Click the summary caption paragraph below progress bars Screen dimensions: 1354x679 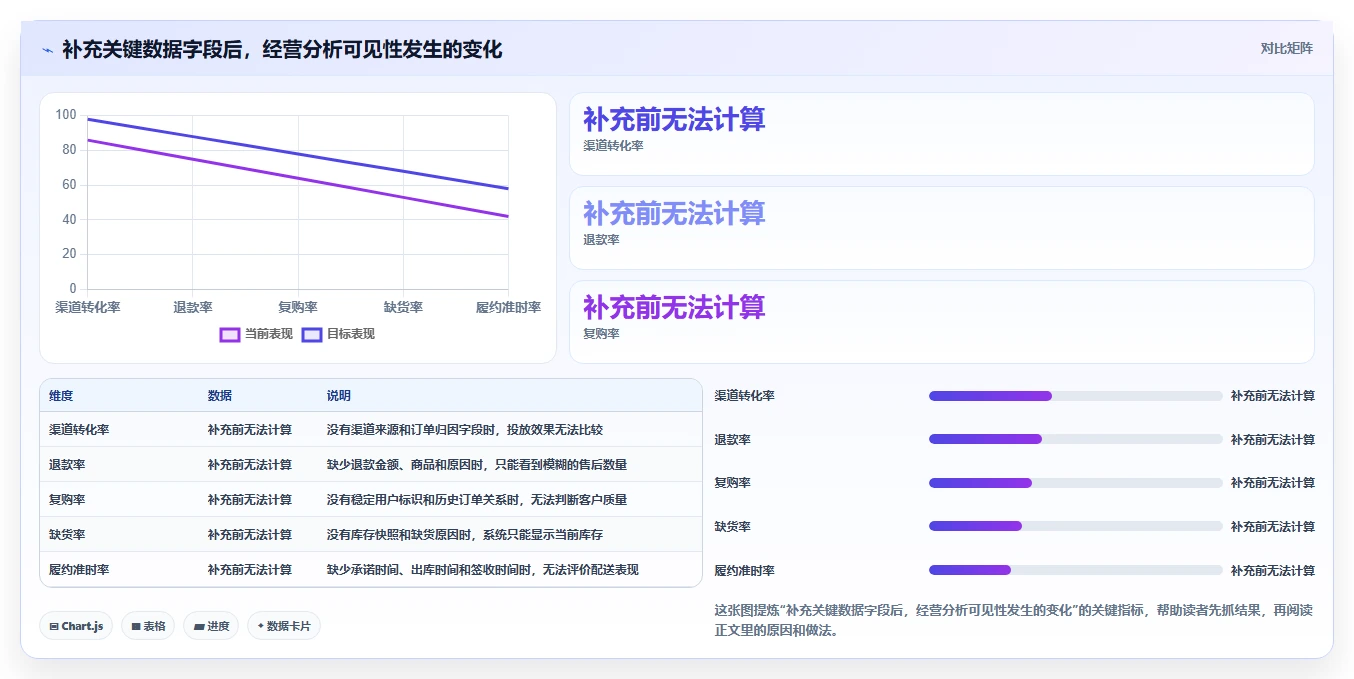coord(1014,620)
